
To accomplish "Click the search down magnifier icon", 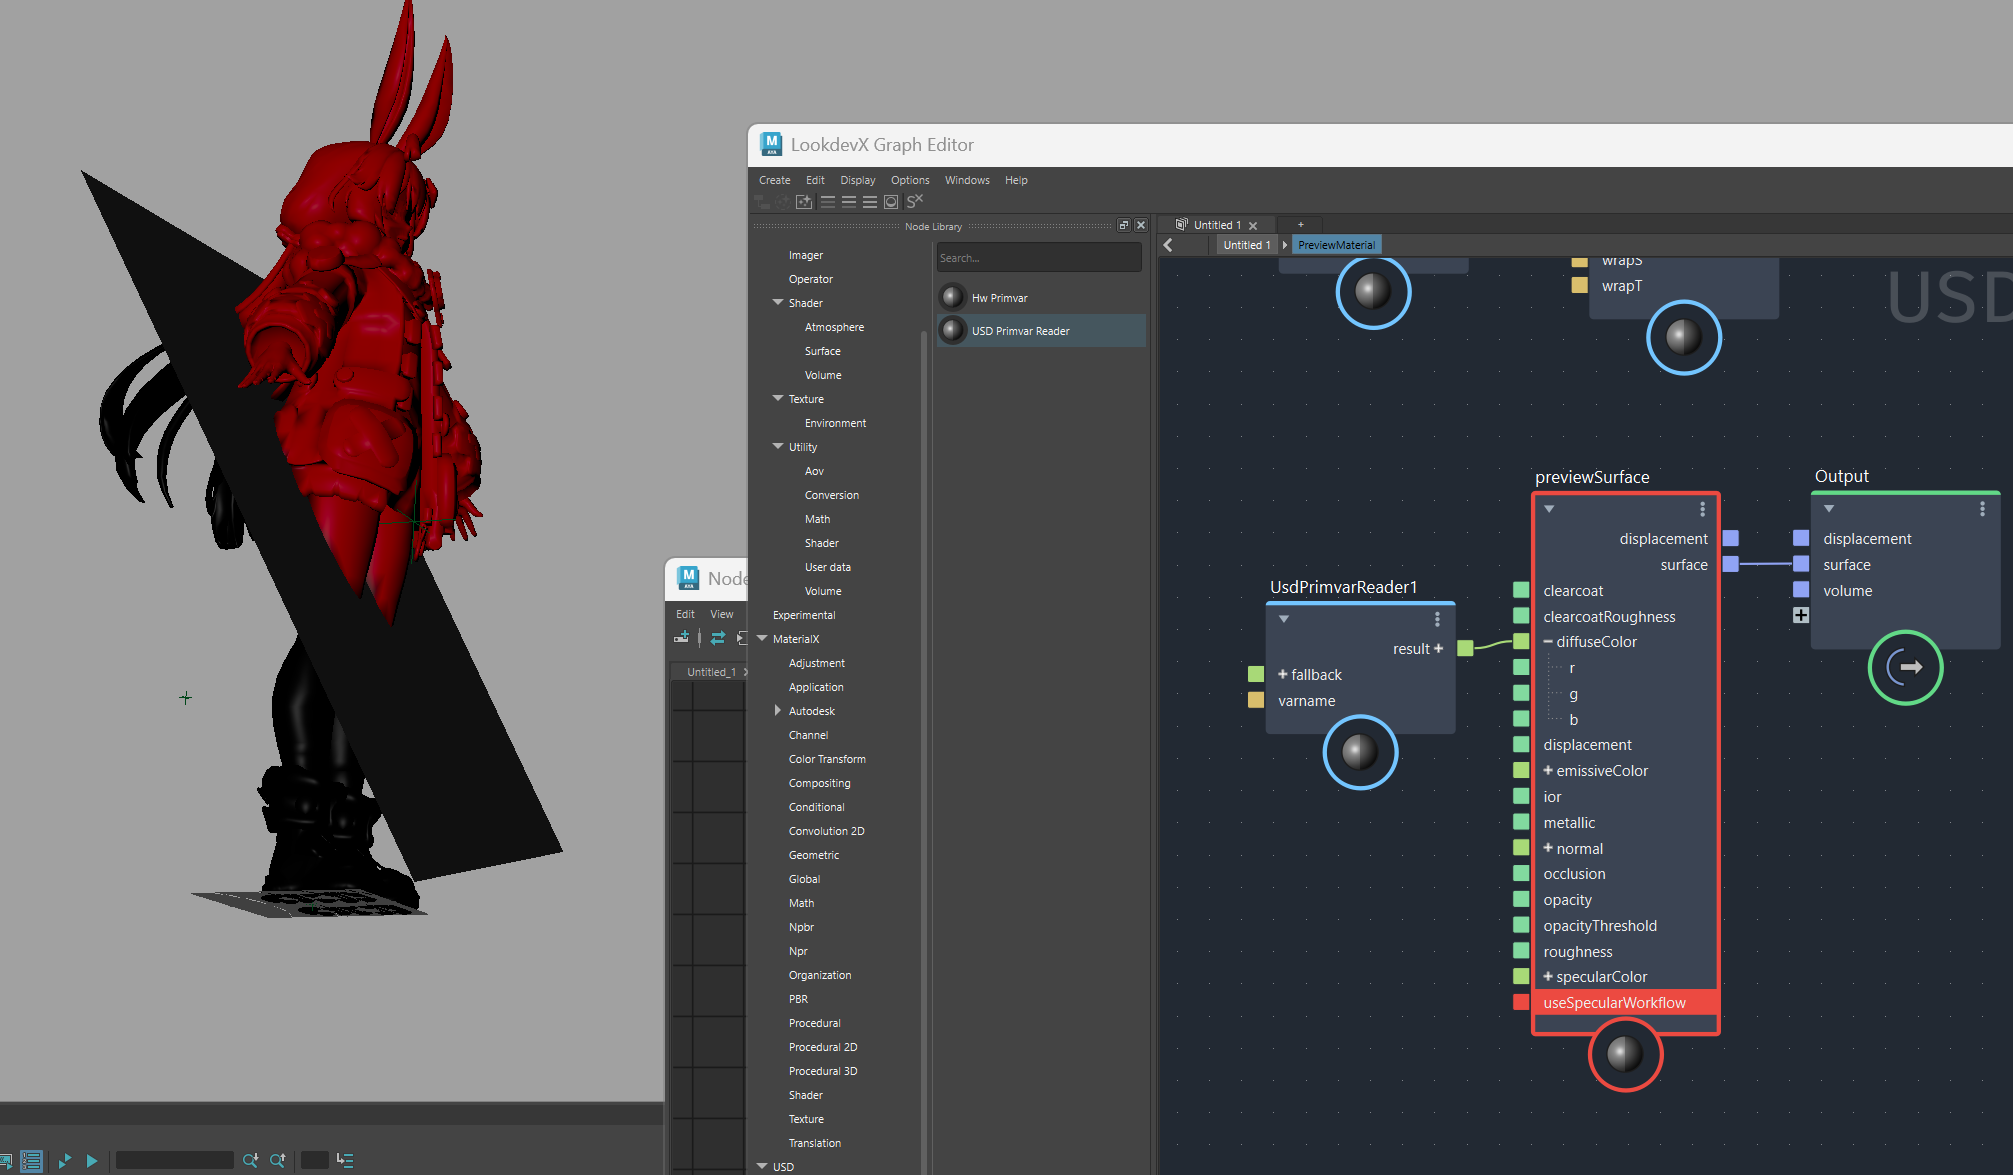I will pyautogui.click(x=250, y=1160).
